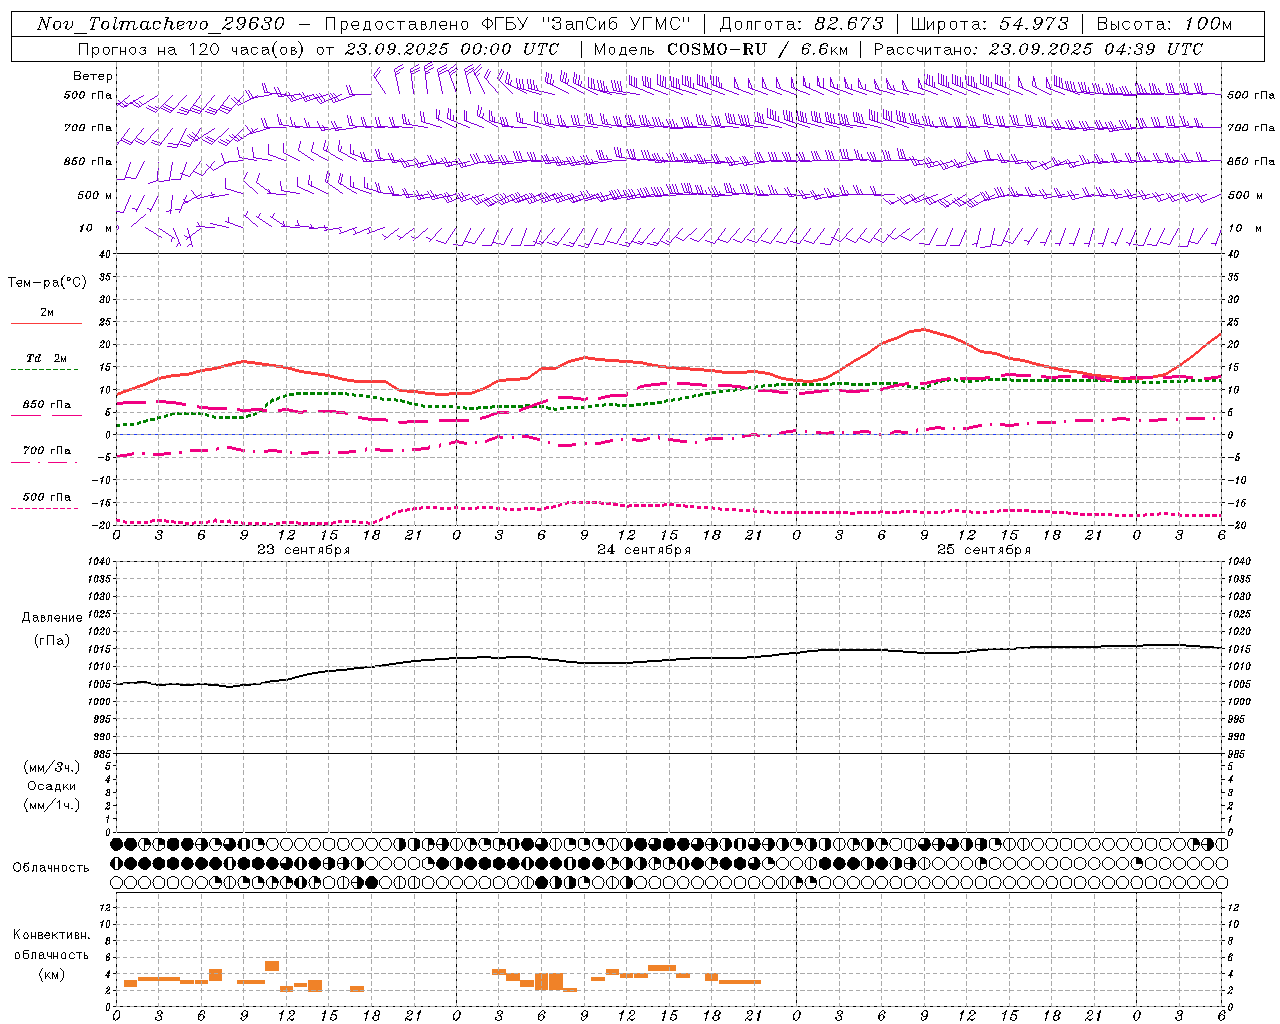Select the (гПа) unit under Давление
This screenshot has height=1024, width=1280.
pyautogui.click(x=52, y=641)
